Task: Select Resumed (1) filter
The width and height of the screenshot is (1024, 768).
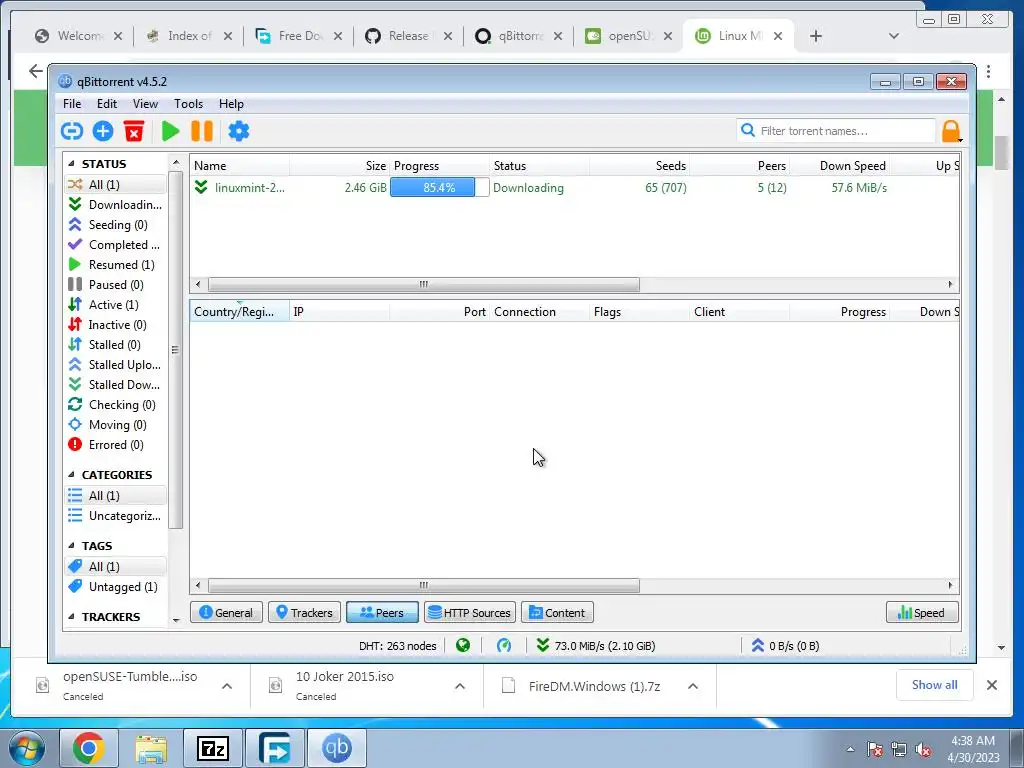Action: pyautogui.click(x=116, y=265)
